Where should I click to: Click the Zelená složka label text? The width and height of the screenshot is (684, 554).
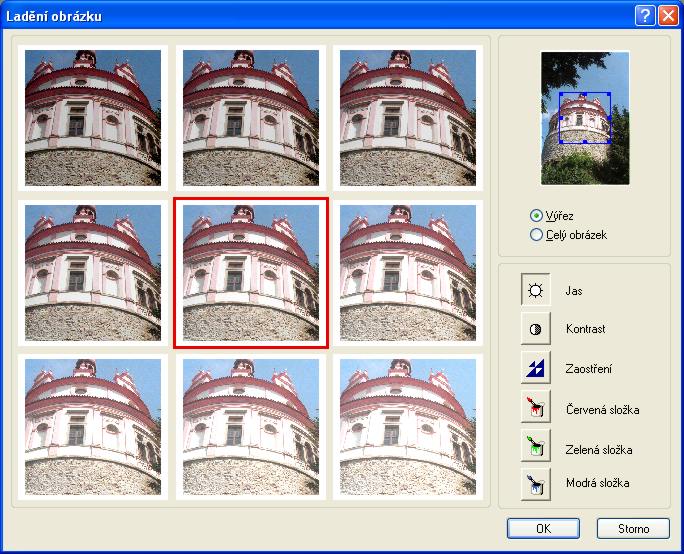point(599,449)
